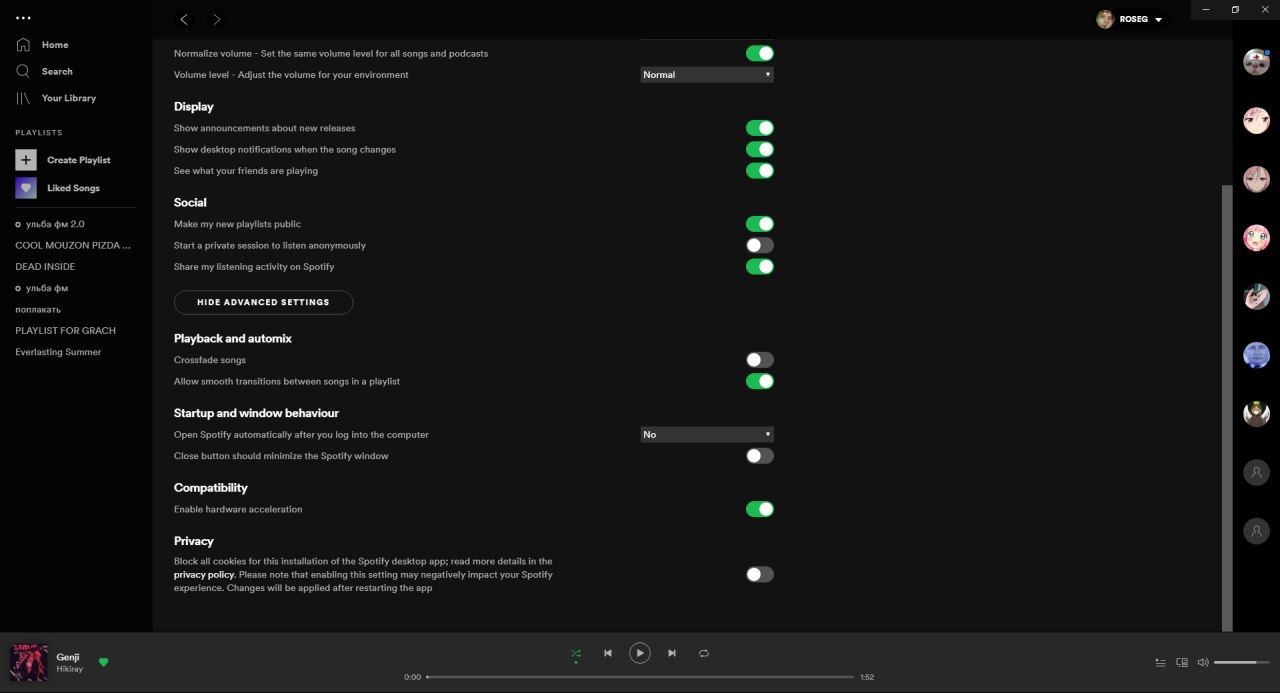The width and height of the screenshot is (1280, 693).
Task: Open ROSEG user account dropdown
Action: tap(1130, 19)
